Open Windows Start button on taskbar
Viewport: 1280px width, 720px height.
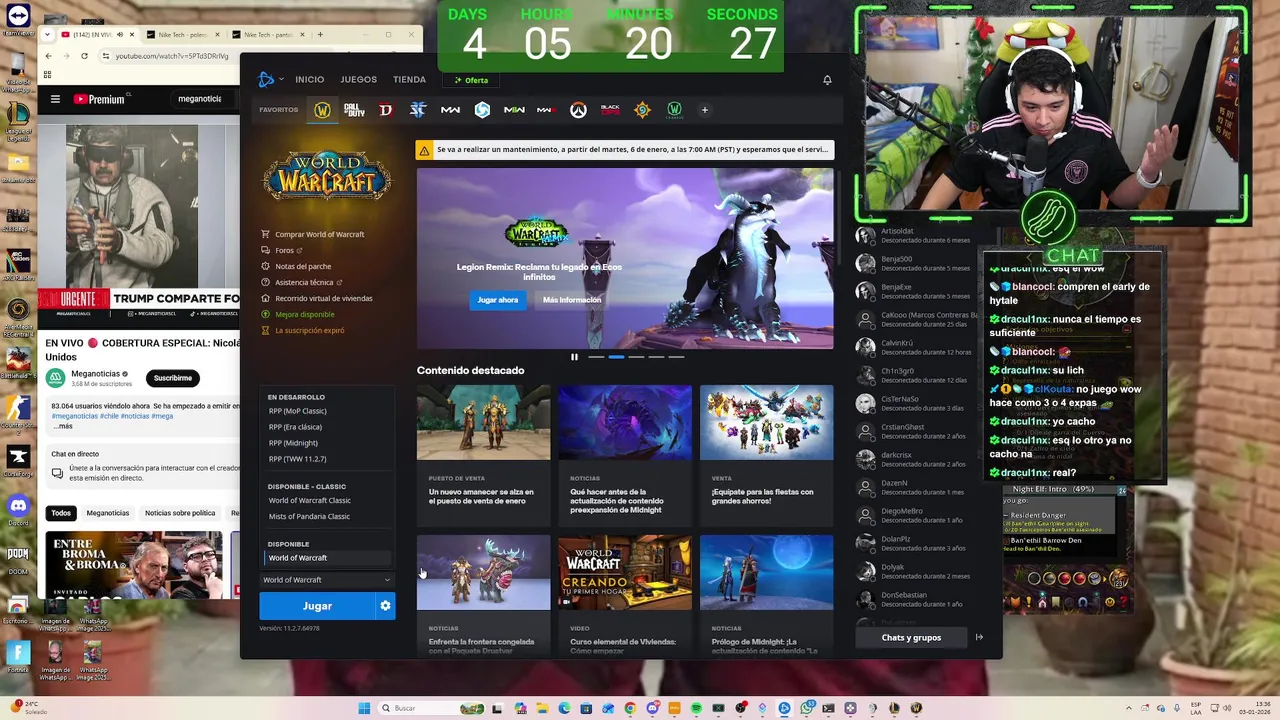click(x=364, y=708)
